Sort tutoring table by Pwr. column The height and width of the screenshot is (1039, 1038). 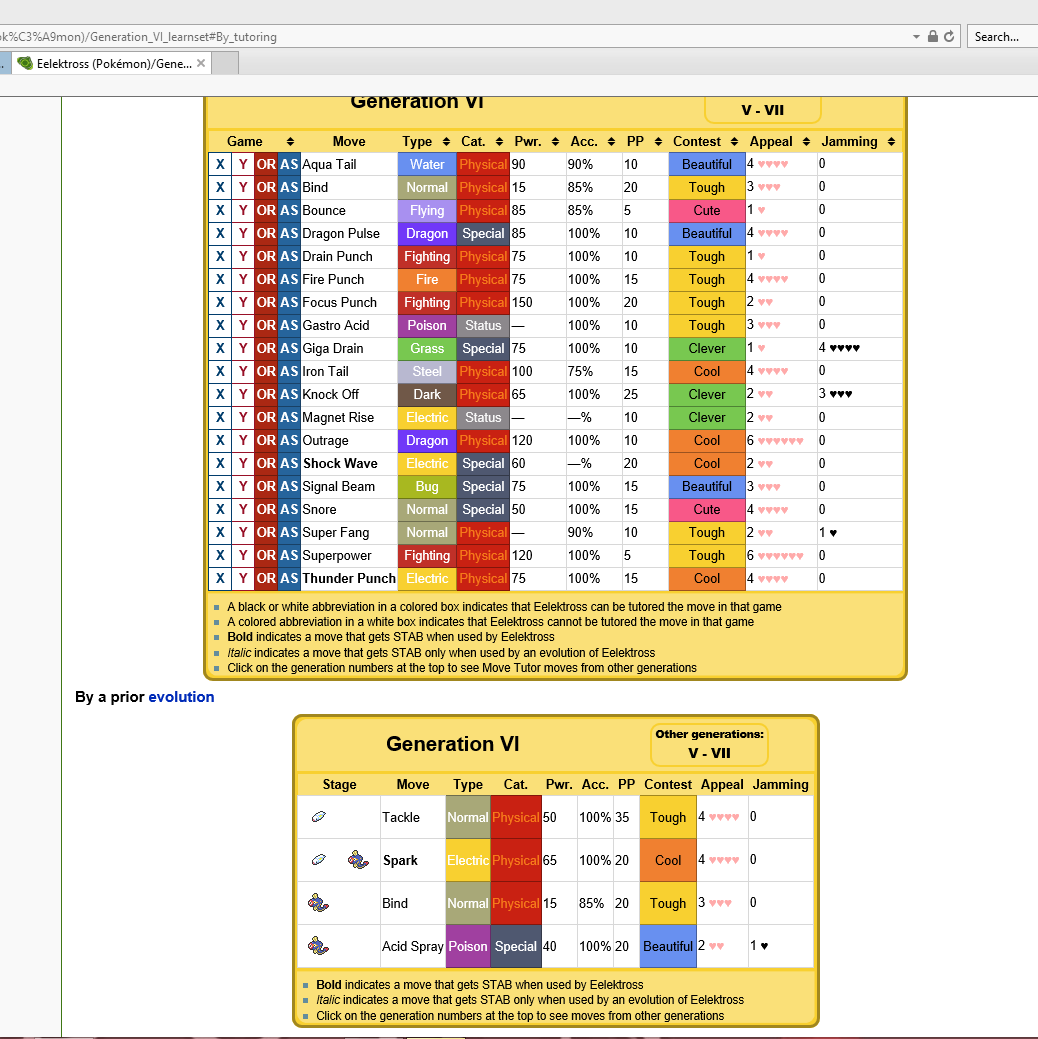(555, 142)
